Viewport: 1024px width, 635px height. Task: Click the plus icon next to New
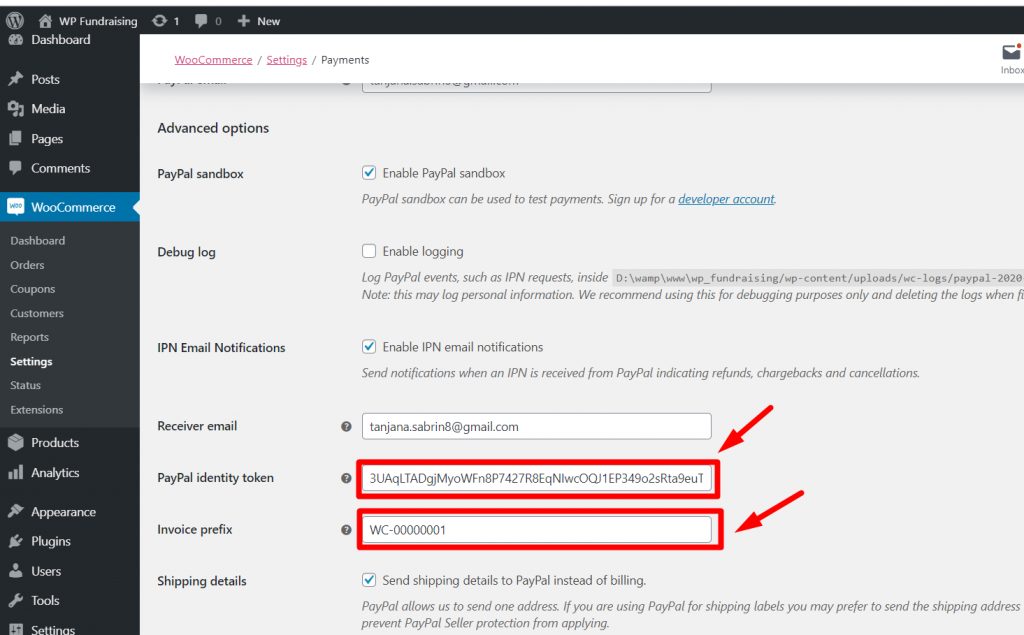[x=244, y=21]
